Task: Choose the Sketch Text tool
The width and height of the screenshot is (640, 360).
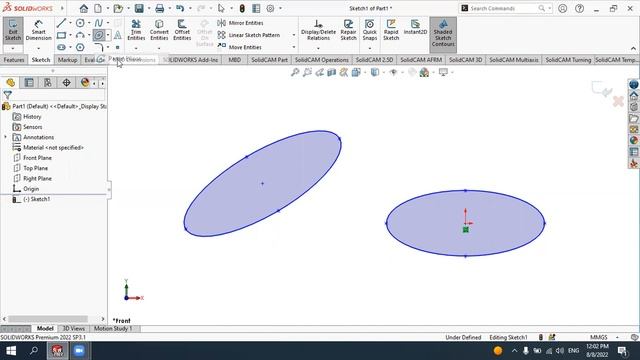Action: (x=118, y=35)
